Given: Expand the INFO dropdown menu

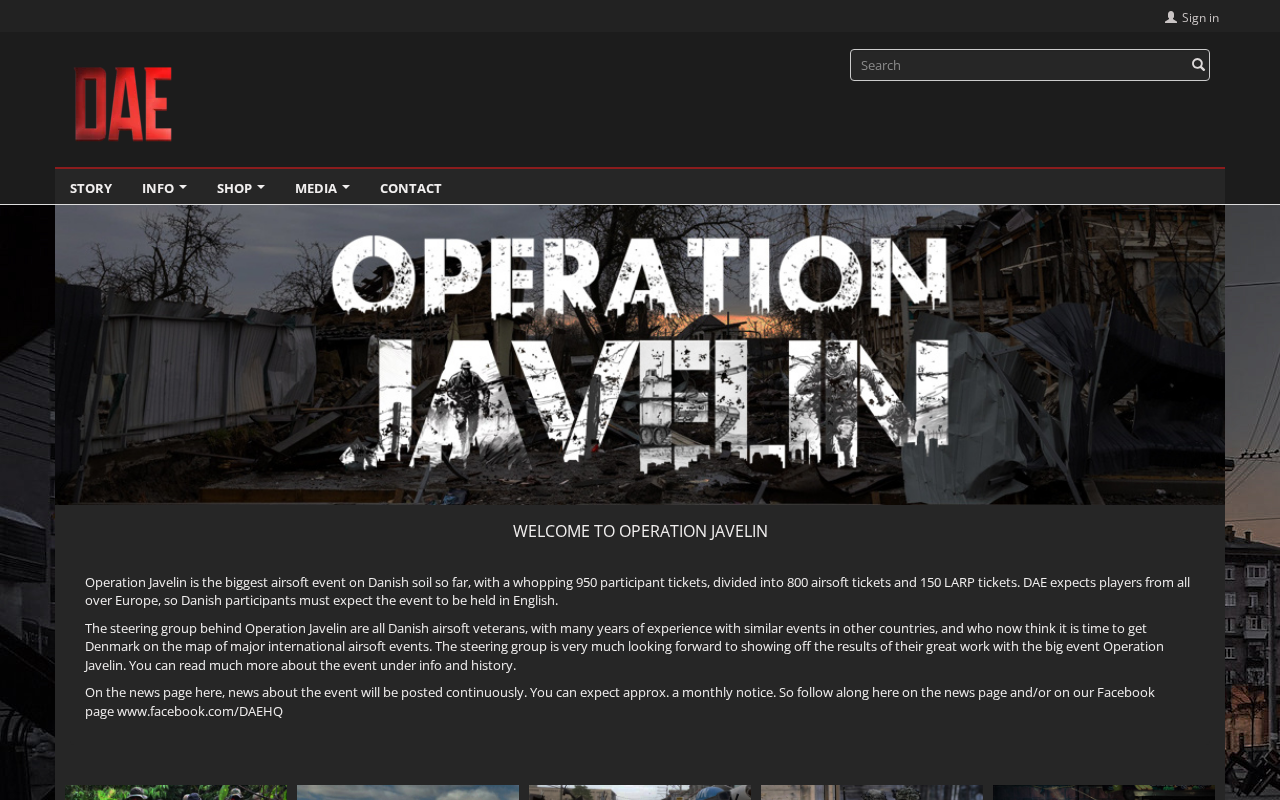Looking at the screenshot, I should click(x=163, y=188).
